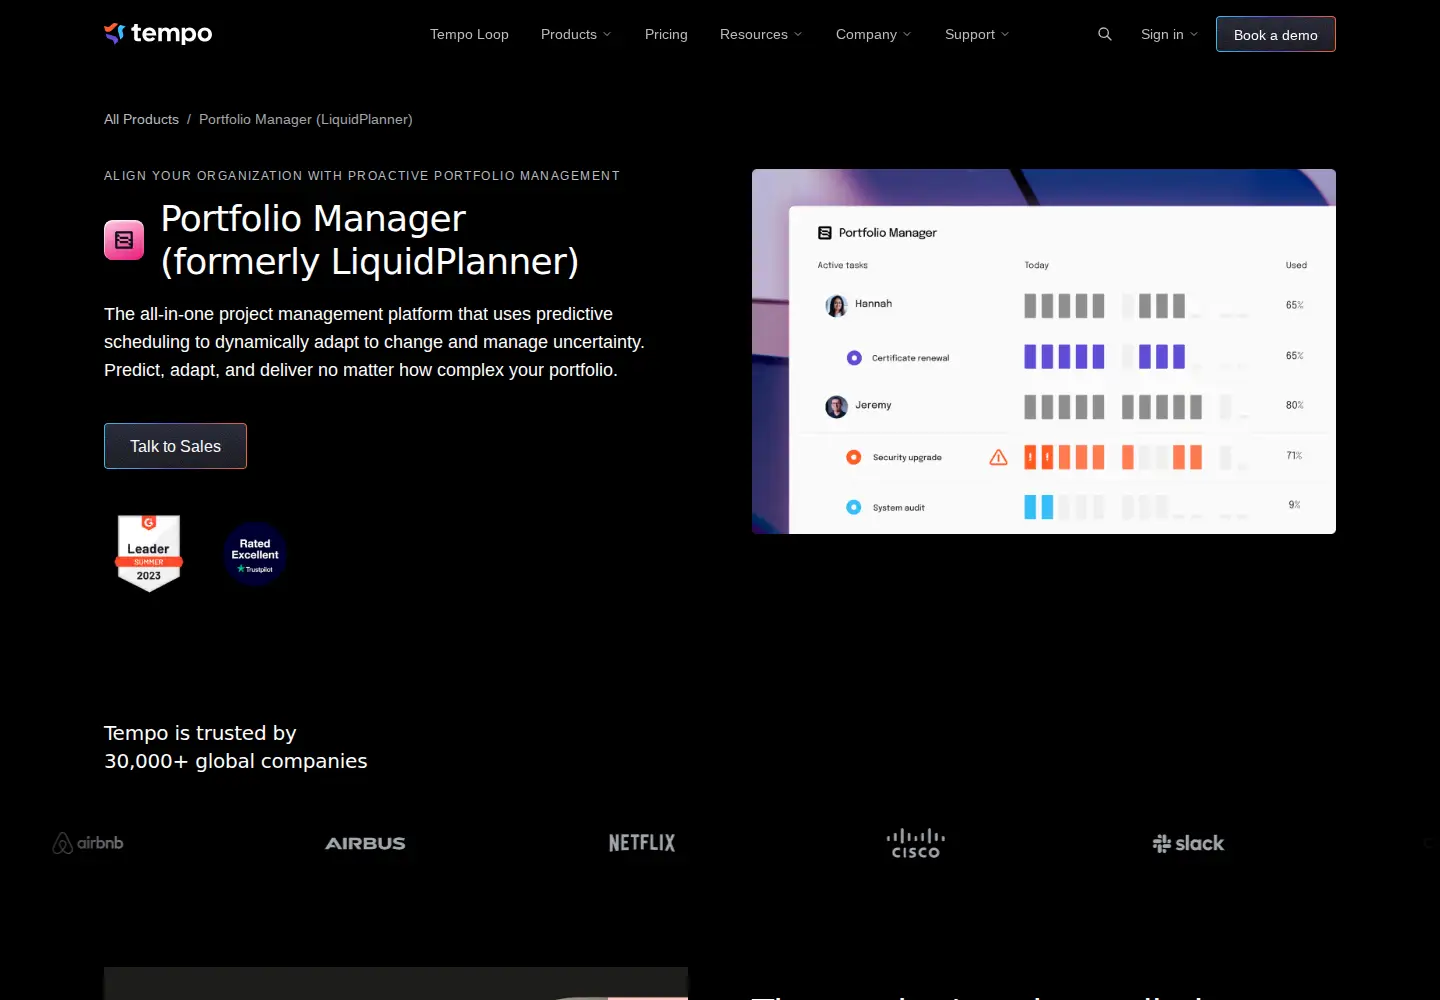Click the purple Certificate renewal status circle
Image resolution: width=1440 pixels, height=1000 pixels.
click(x=854, y=357)
